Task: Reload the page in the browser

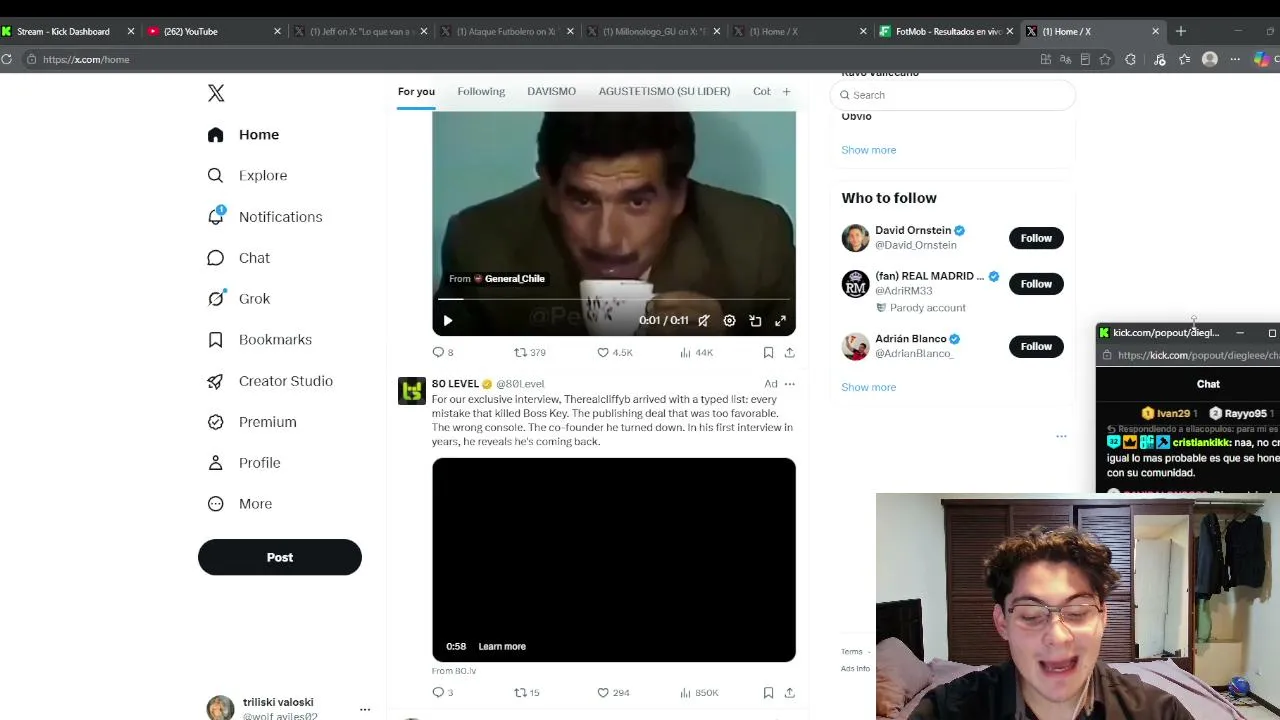Action: pyautogui.click(x=6, y=60)
